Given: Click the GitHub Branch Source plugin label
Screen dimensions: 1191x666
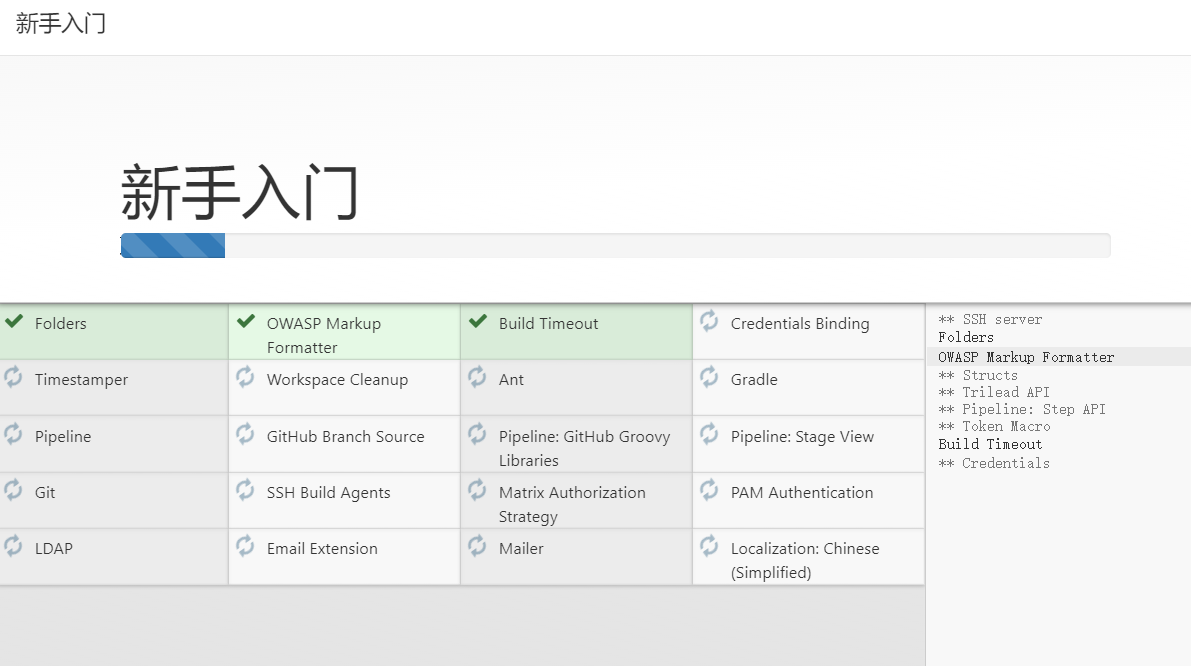Looking at the screenshot, I should pos(345,437).
